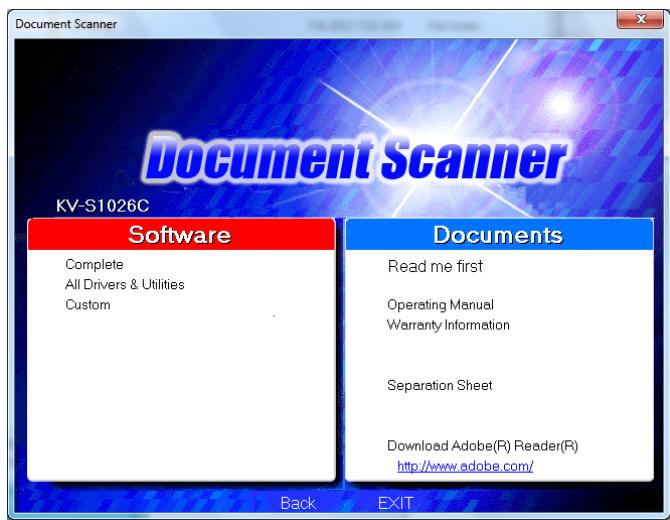670x520 pixels.
Task: Follow the http://www.adobe.com/ hyperlink
Action: (x=465, y=466)
